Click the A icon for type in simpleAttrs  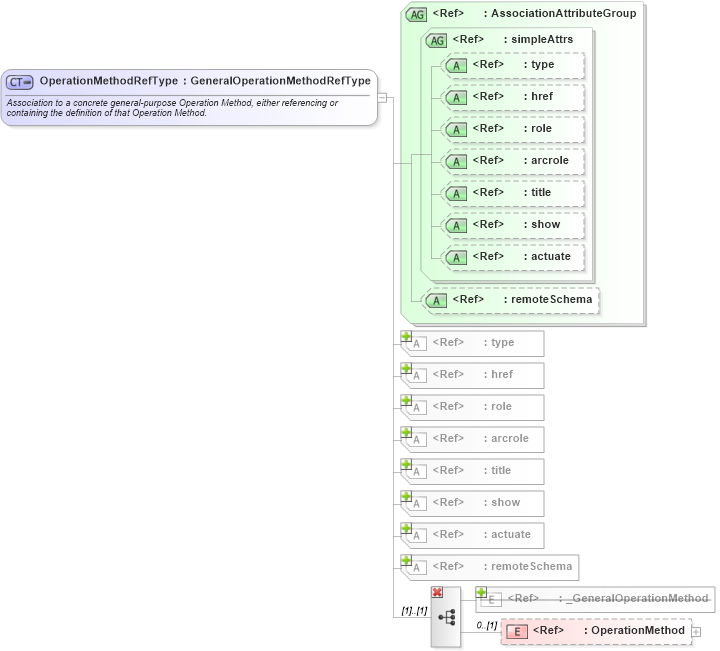(456, 66)
